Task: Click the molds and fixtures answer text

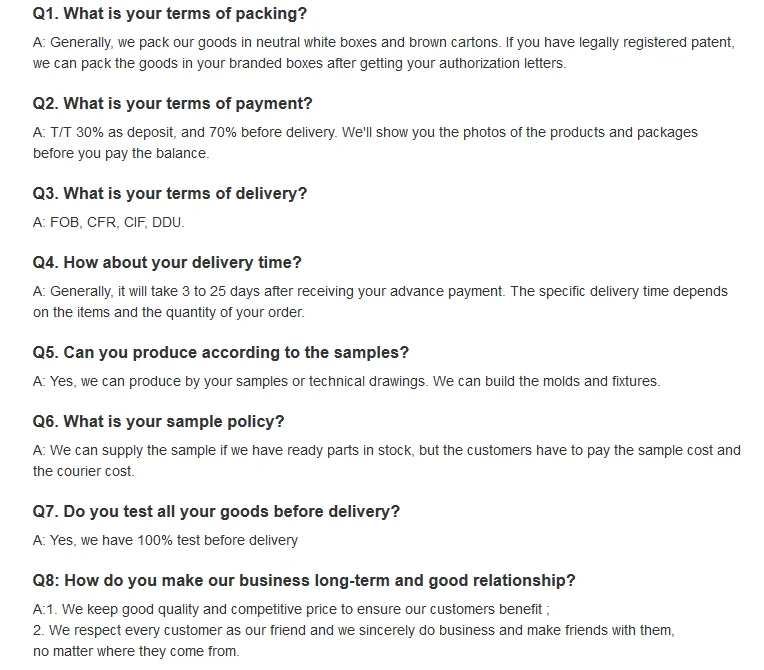Action: tap(346, 382)
